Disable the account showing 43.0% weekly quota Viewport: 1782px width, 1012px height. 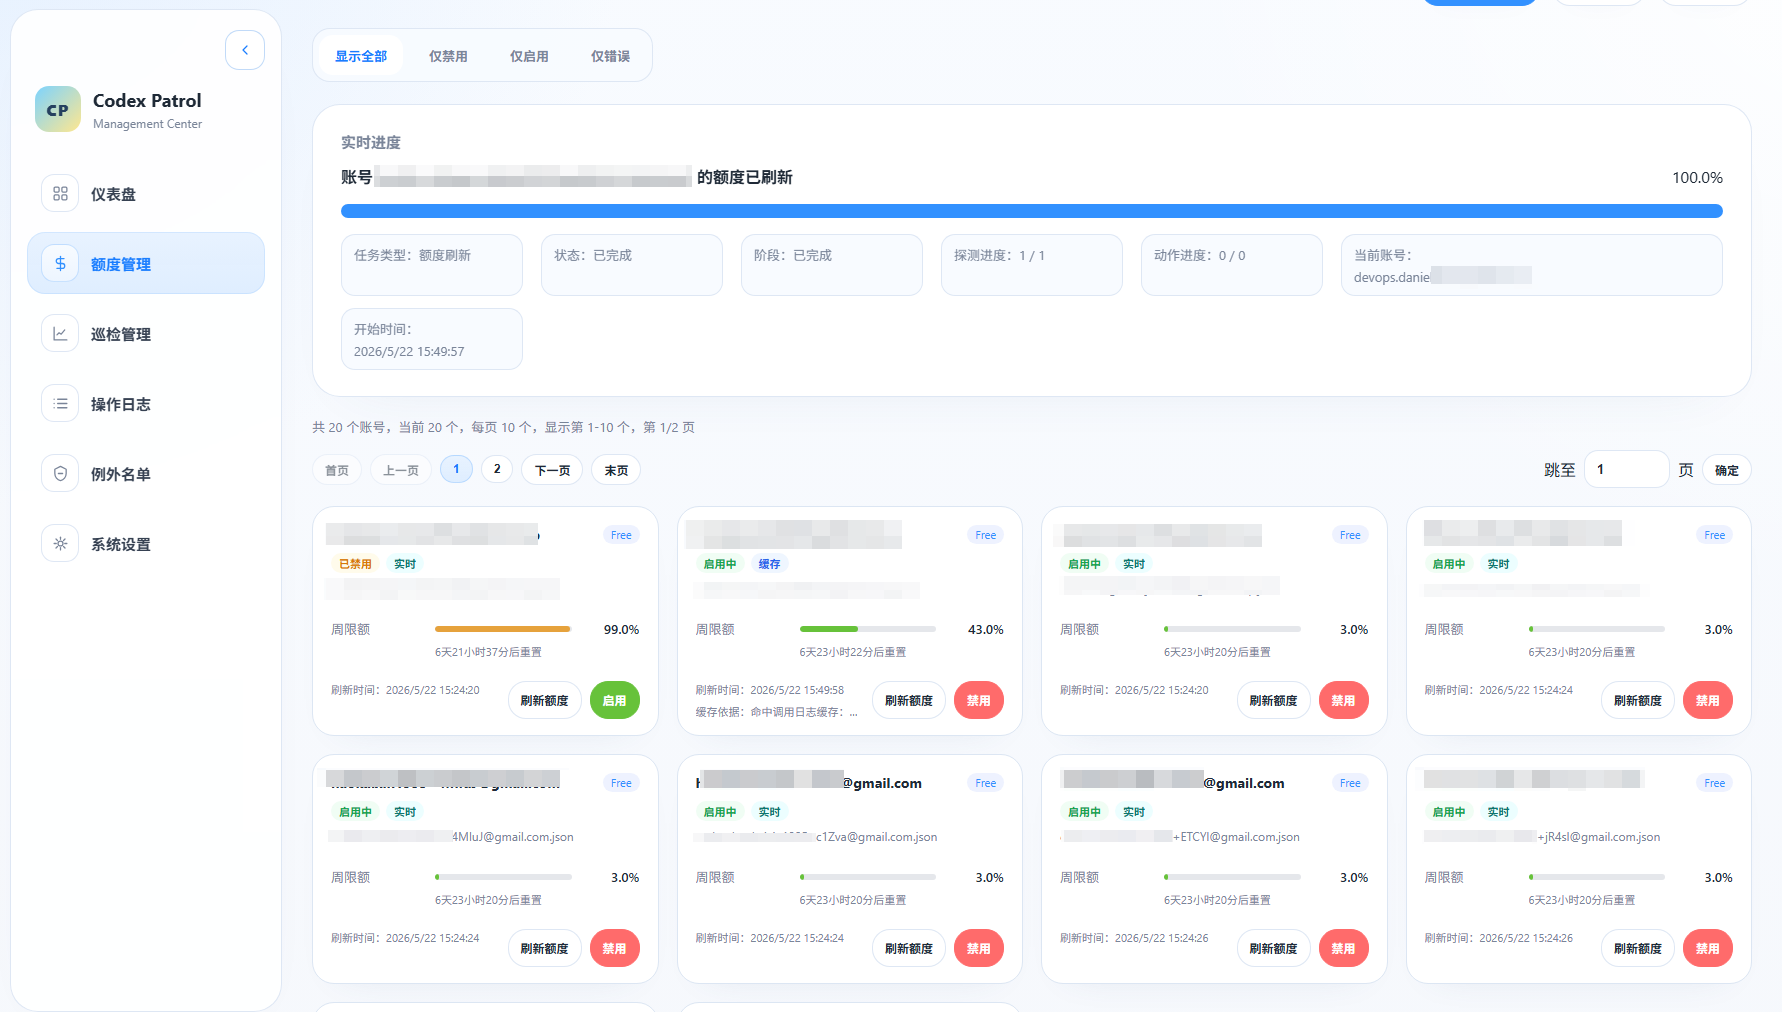pyautogui.click(x=978, y=700)
